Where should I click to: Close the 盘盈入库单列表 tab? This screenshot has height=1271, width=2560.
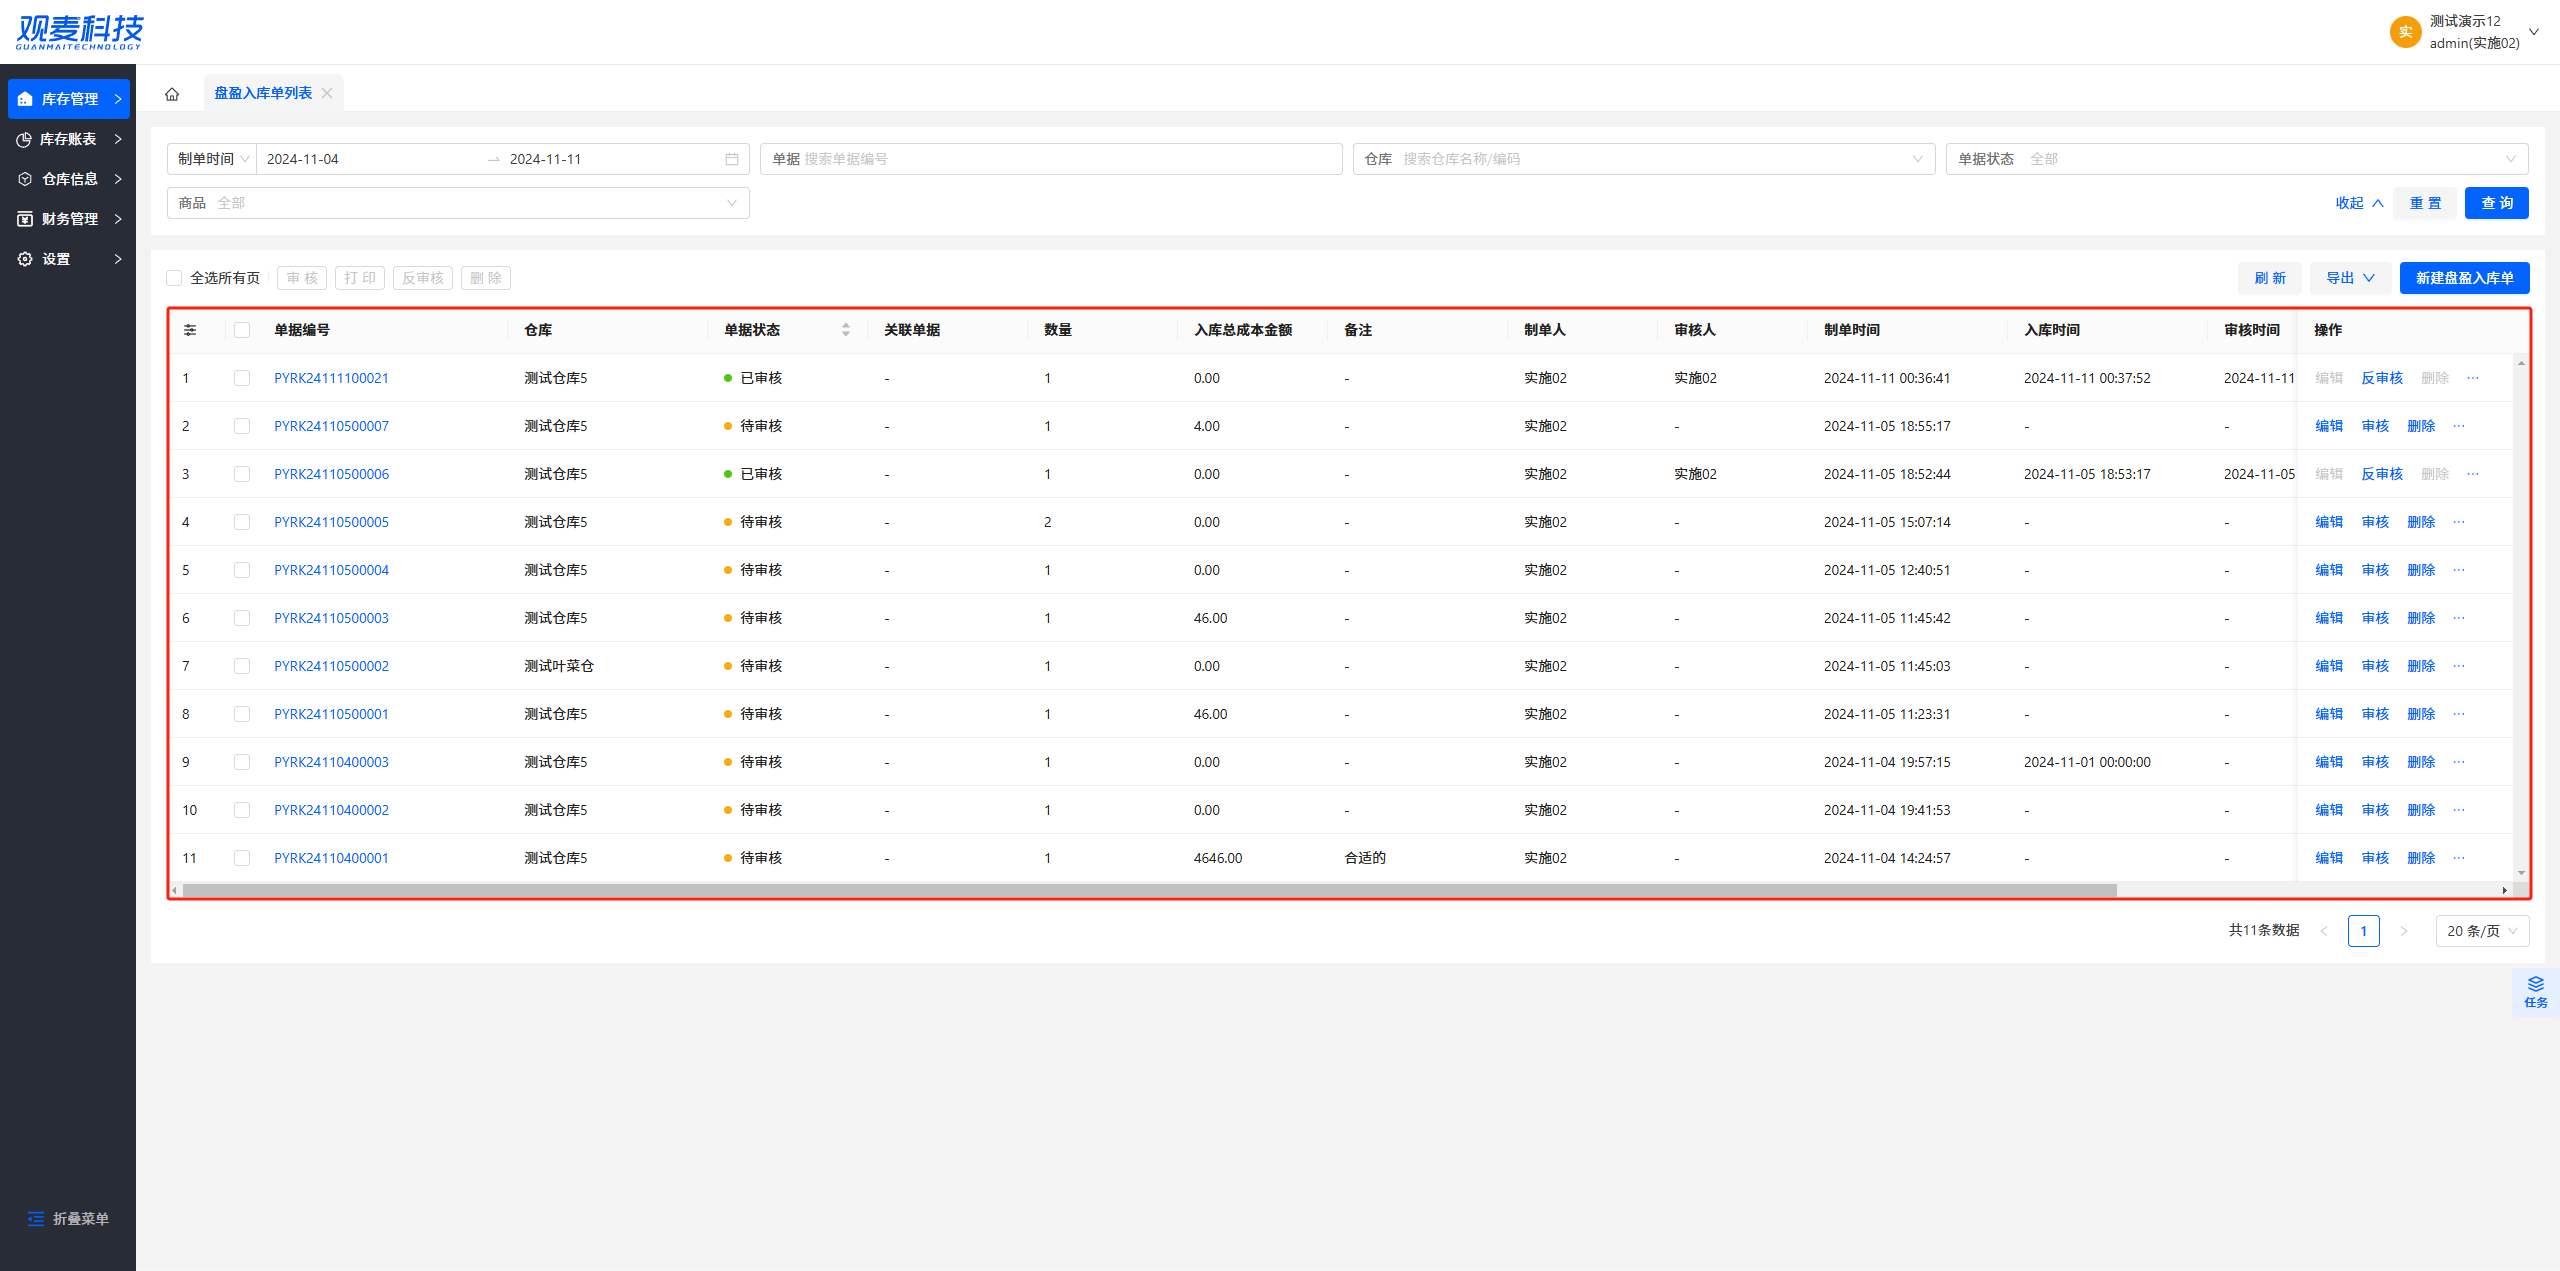(x=327, y=93)
